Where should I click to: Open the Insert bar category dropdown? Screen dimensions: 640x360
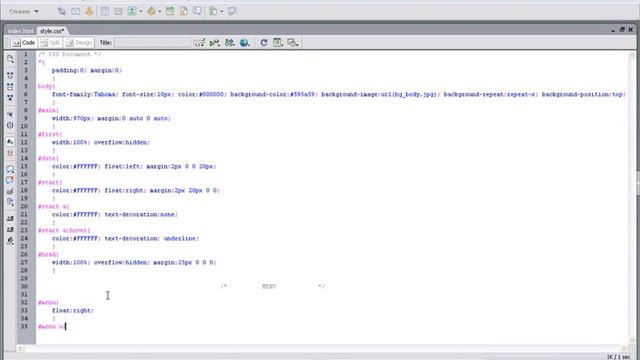click(x=24, y=11)
